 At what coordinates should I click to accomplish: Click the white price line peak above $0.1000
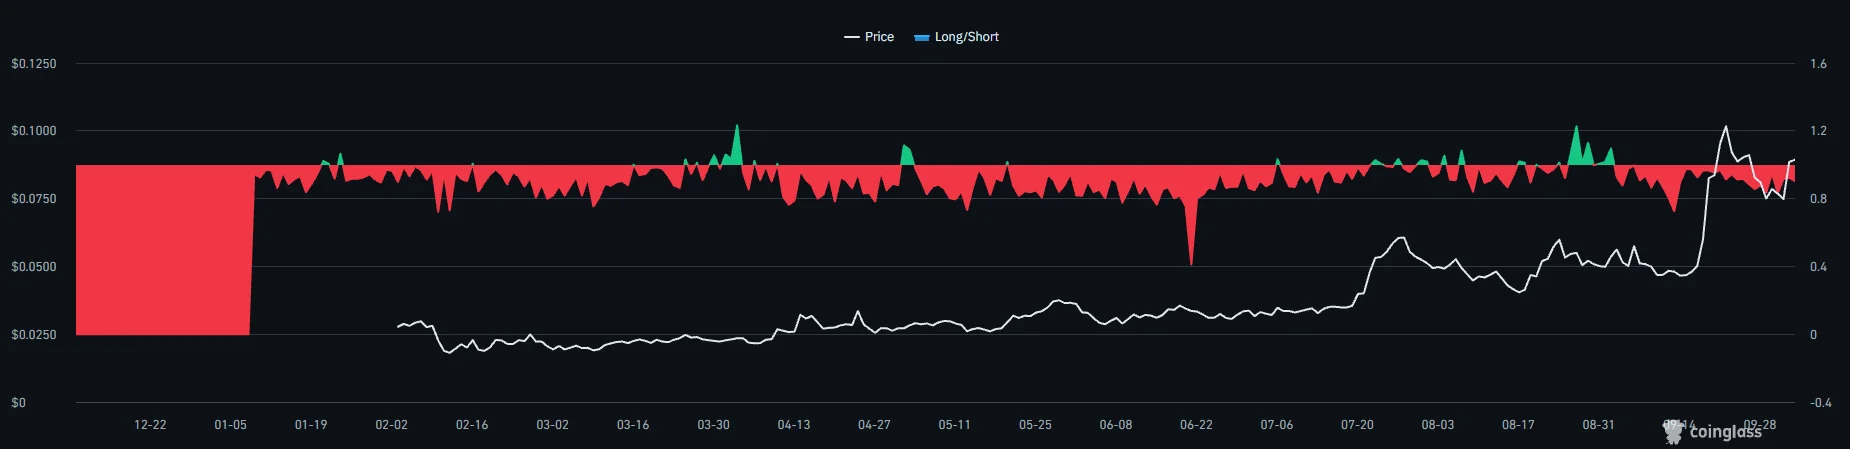[x=1725, y=127]
